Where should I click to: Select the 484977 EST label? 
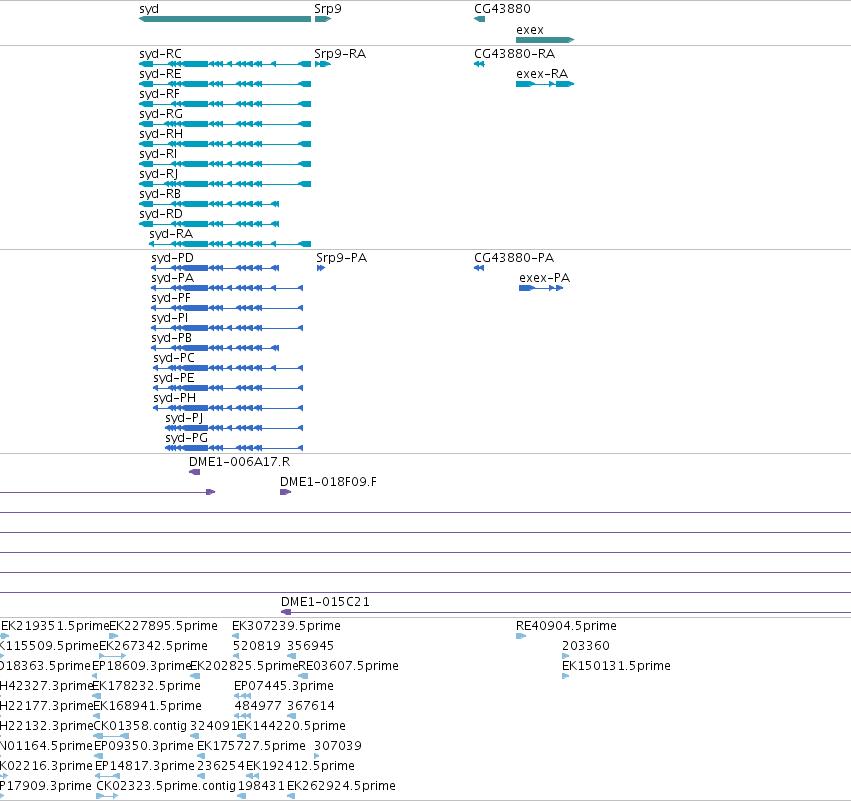pyautogui.click(x=257, y=706)
